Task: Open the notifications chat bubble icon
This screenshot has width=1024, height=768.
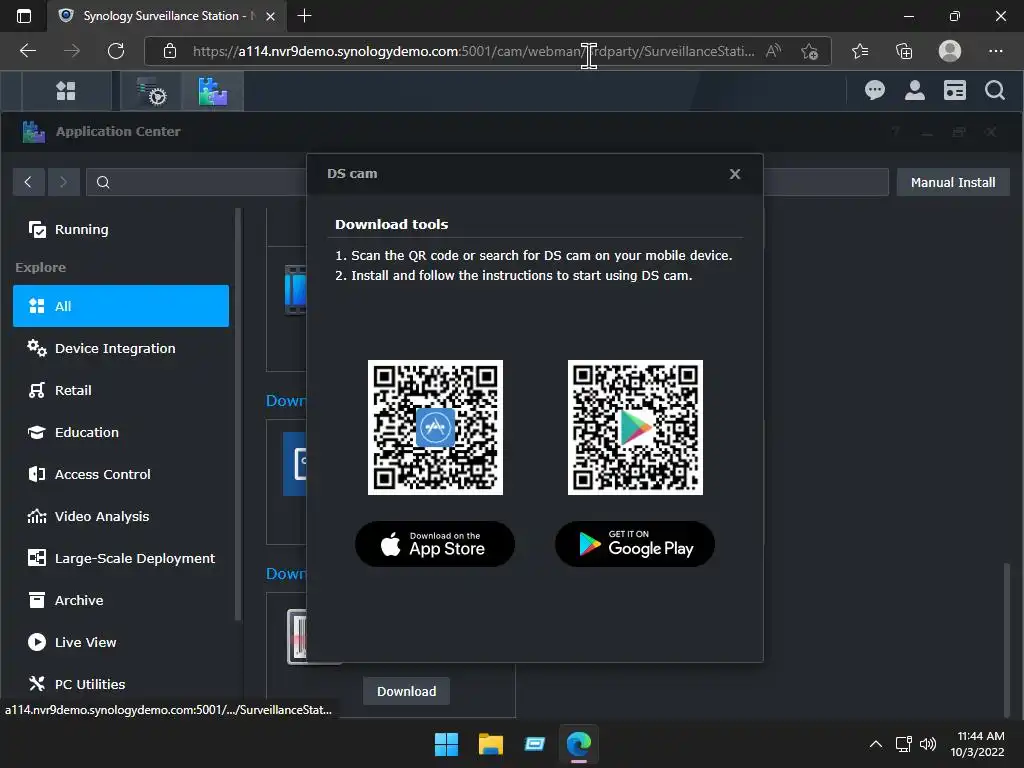Action: [x=874, y=90]
